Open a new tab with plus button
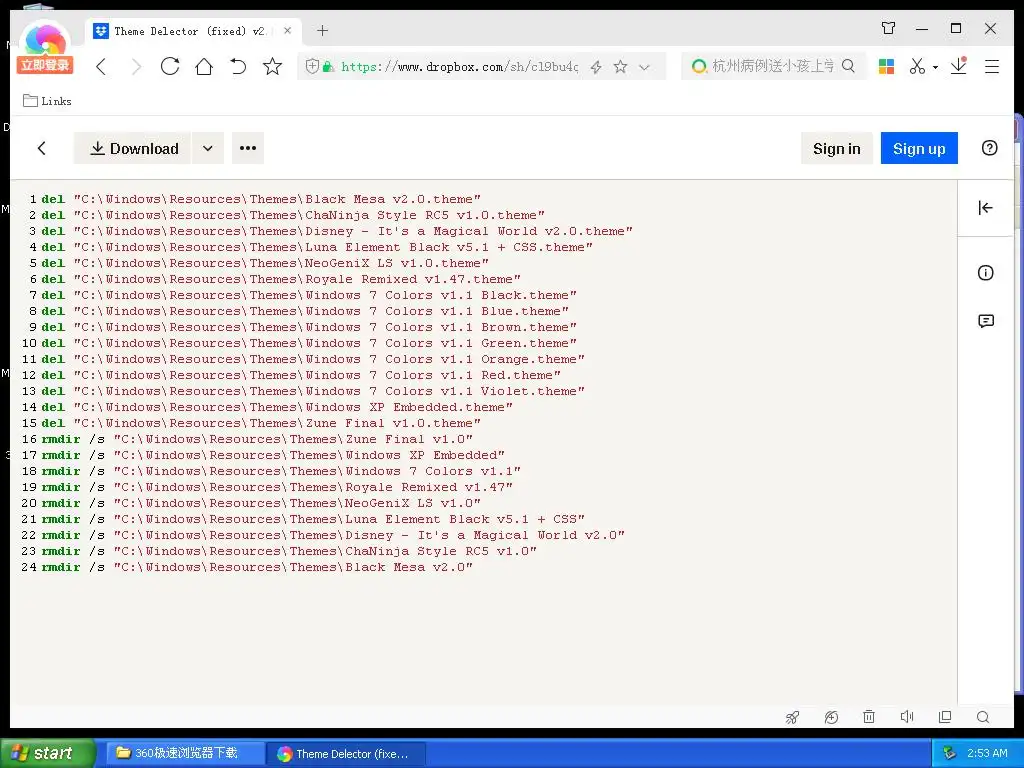Image resolution: width=1024 pixels, height=768 pixels. 323,30
